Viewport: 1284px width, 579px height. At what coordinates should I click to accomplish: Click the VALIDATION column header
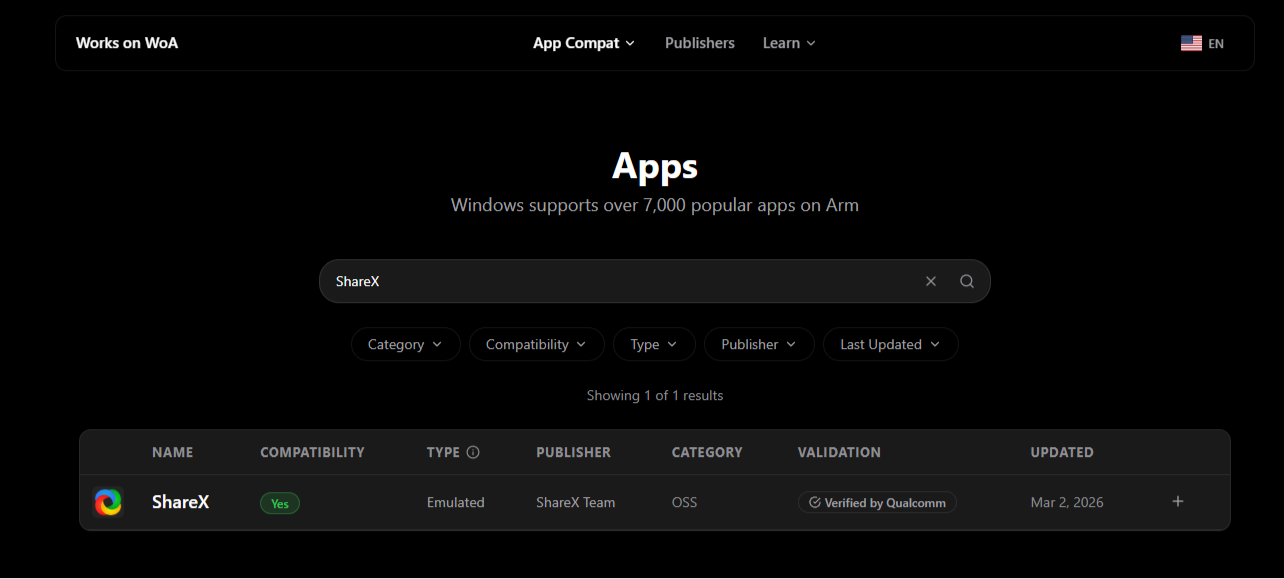tap(839, 452)
